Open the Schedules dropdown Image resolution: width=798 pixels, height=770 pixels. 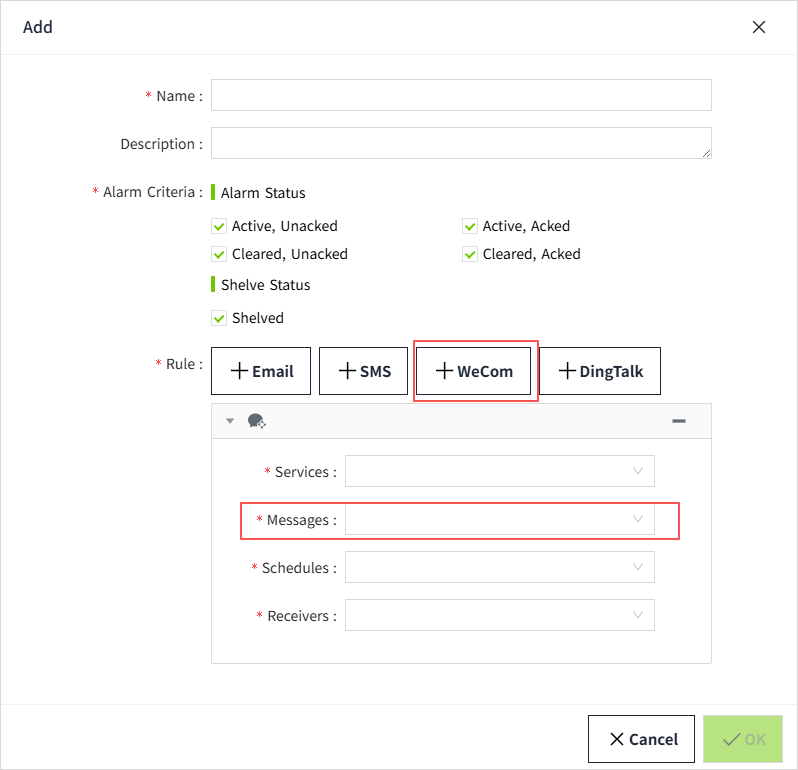coord(499,567)
